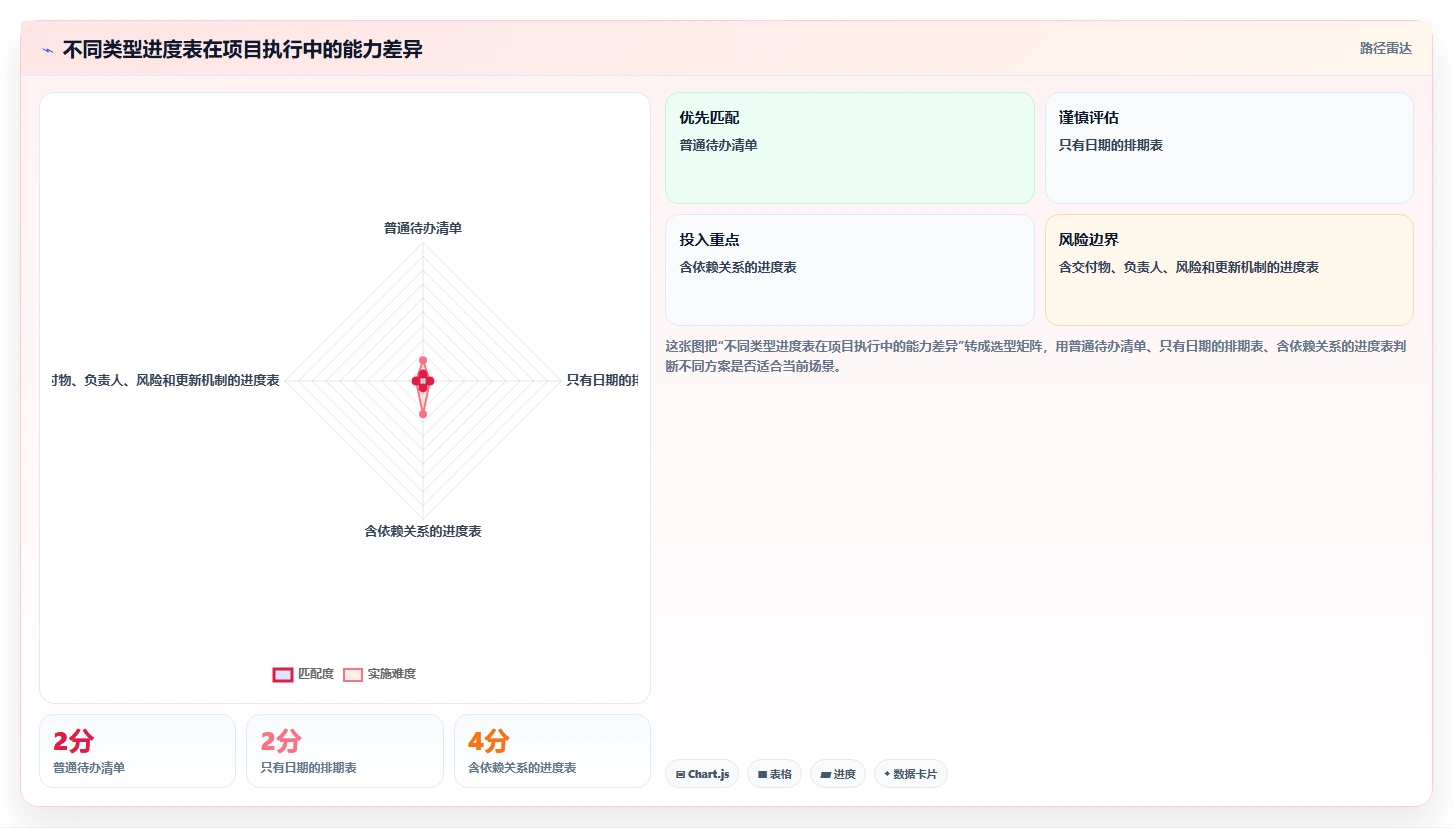Image resolution: width=1453 pixels, height=828 pixels.
Task: Click 含依赖关系的进度表 text in 投入重点 card
Action: click(738, 267)
